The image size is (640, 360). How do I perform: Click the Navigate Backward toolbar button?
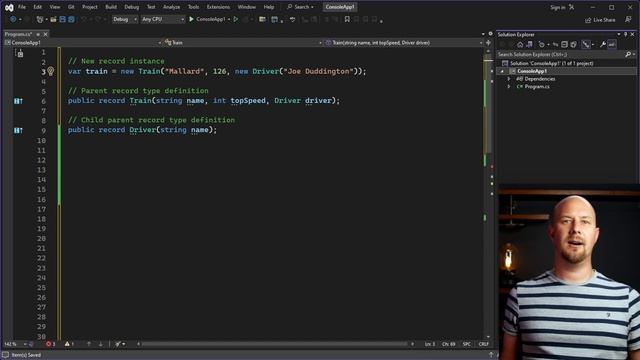coord(13,19)
